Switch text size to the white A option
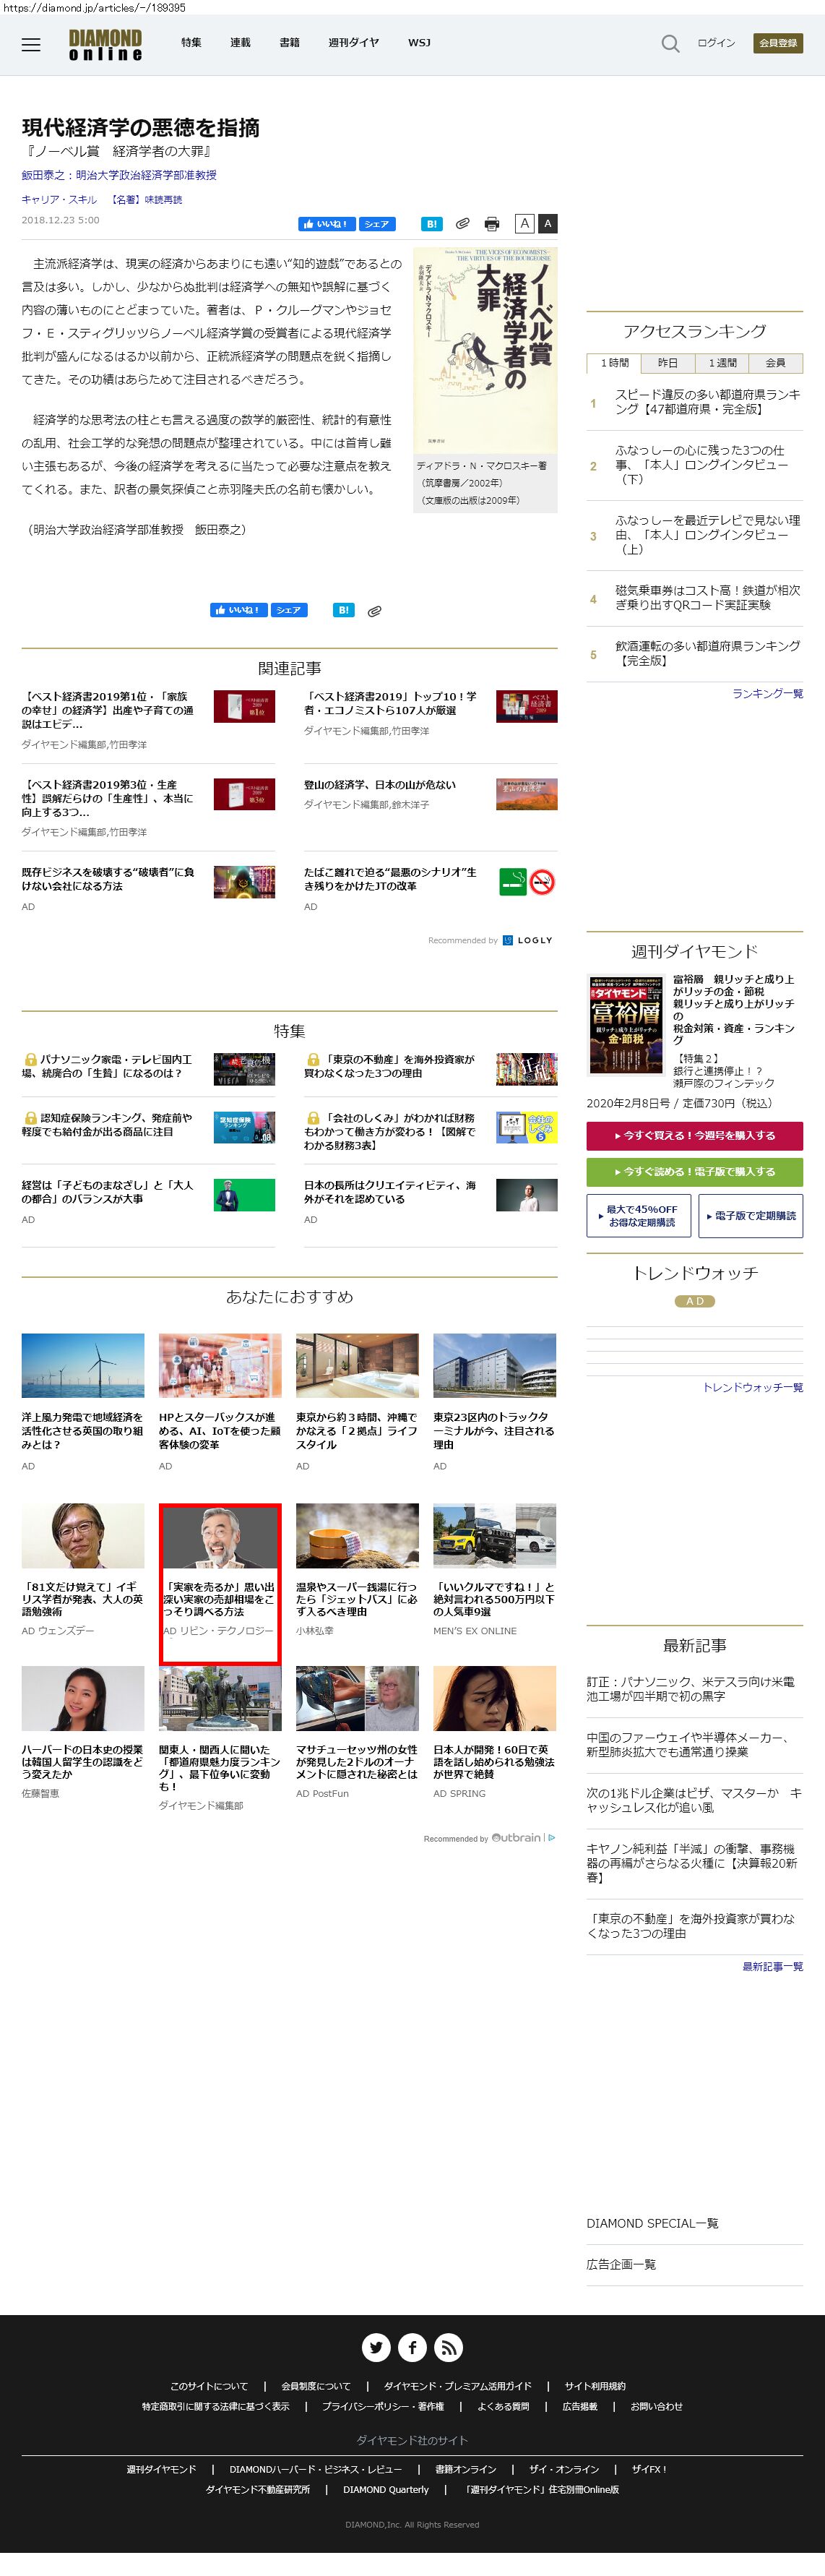 click(524, 223)
